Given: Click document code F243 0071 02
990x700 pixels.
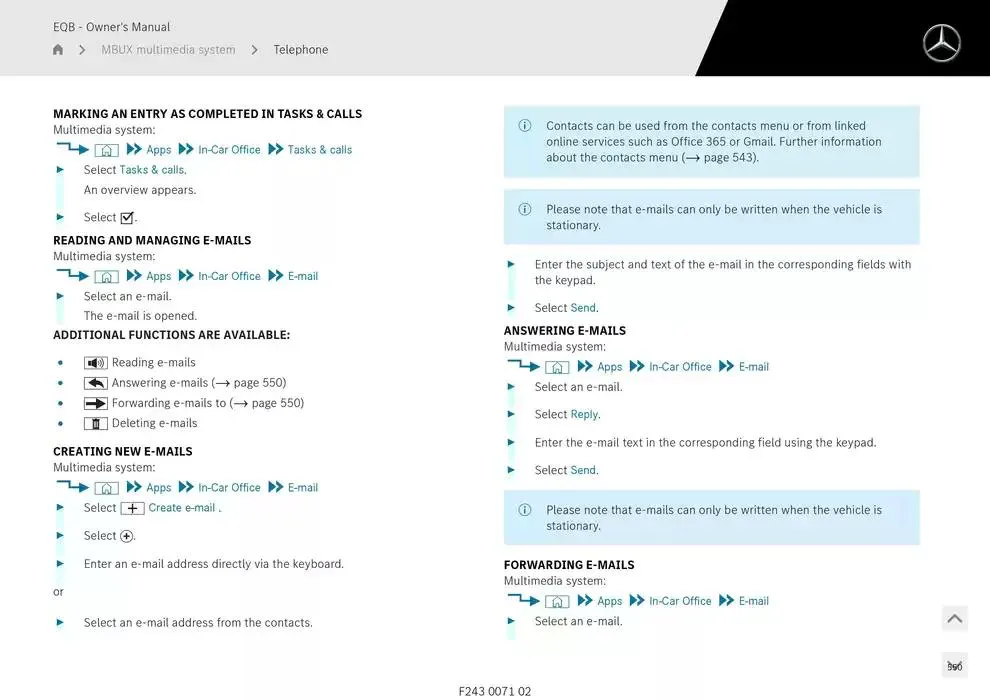Looking at the screenshot, I should 494,691.
